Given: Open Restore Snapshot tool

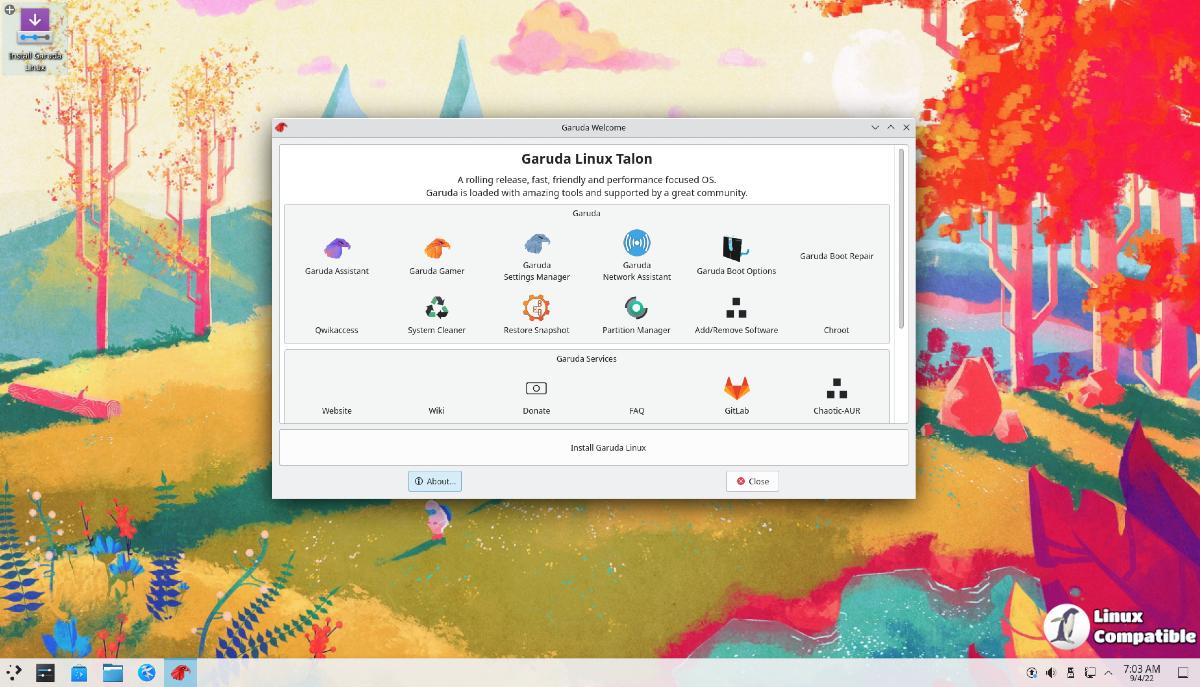Looking at the screenshot, I should tap(536, 313).
